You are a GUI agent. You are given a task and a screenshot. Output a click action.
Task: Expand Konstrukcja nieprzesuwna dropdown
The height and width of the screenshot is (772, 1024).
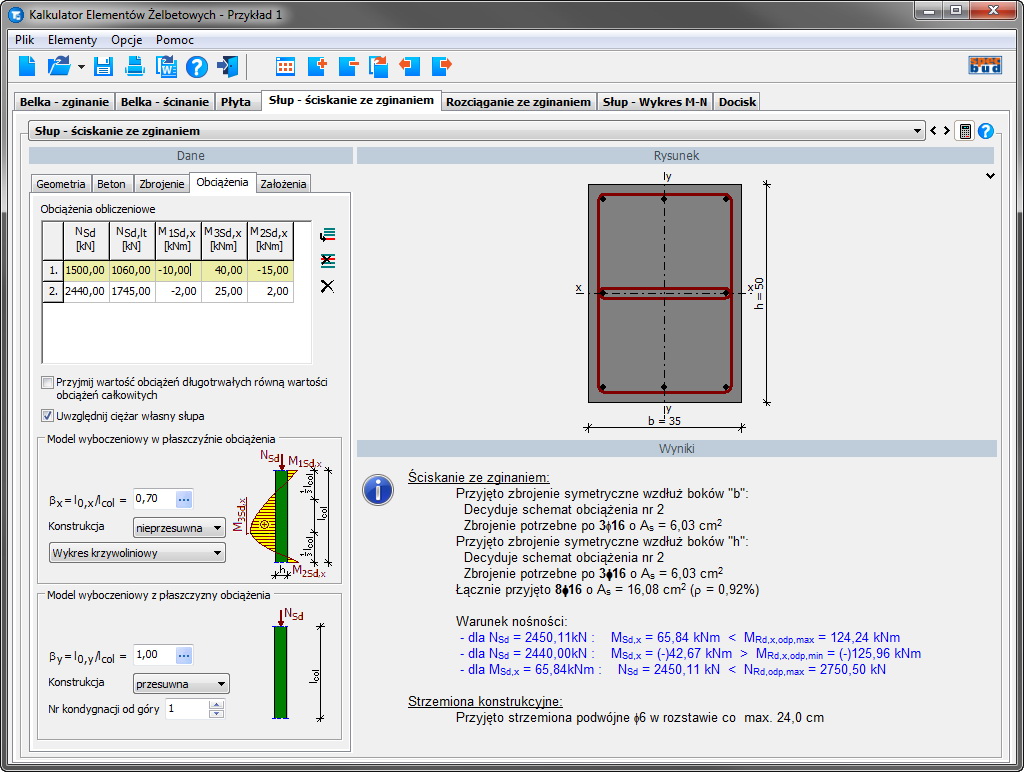point(179,528)
